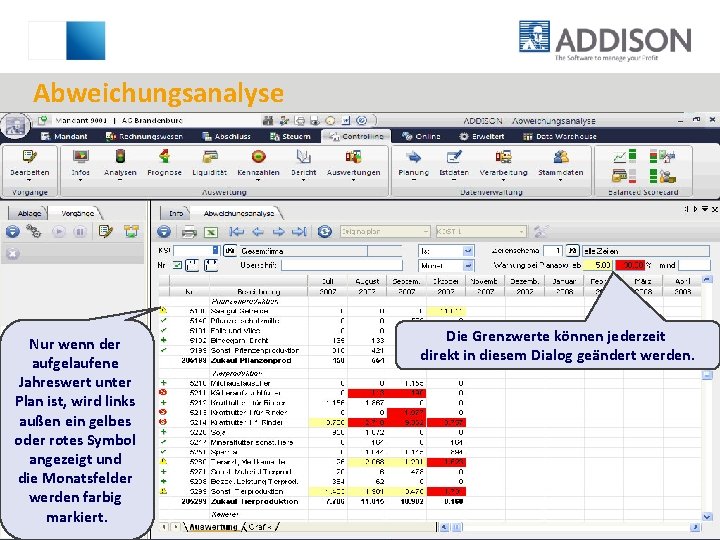720x540 pixels.
Task: Expand the Stammdaten dropdown arrow
Action: [561, 180]
